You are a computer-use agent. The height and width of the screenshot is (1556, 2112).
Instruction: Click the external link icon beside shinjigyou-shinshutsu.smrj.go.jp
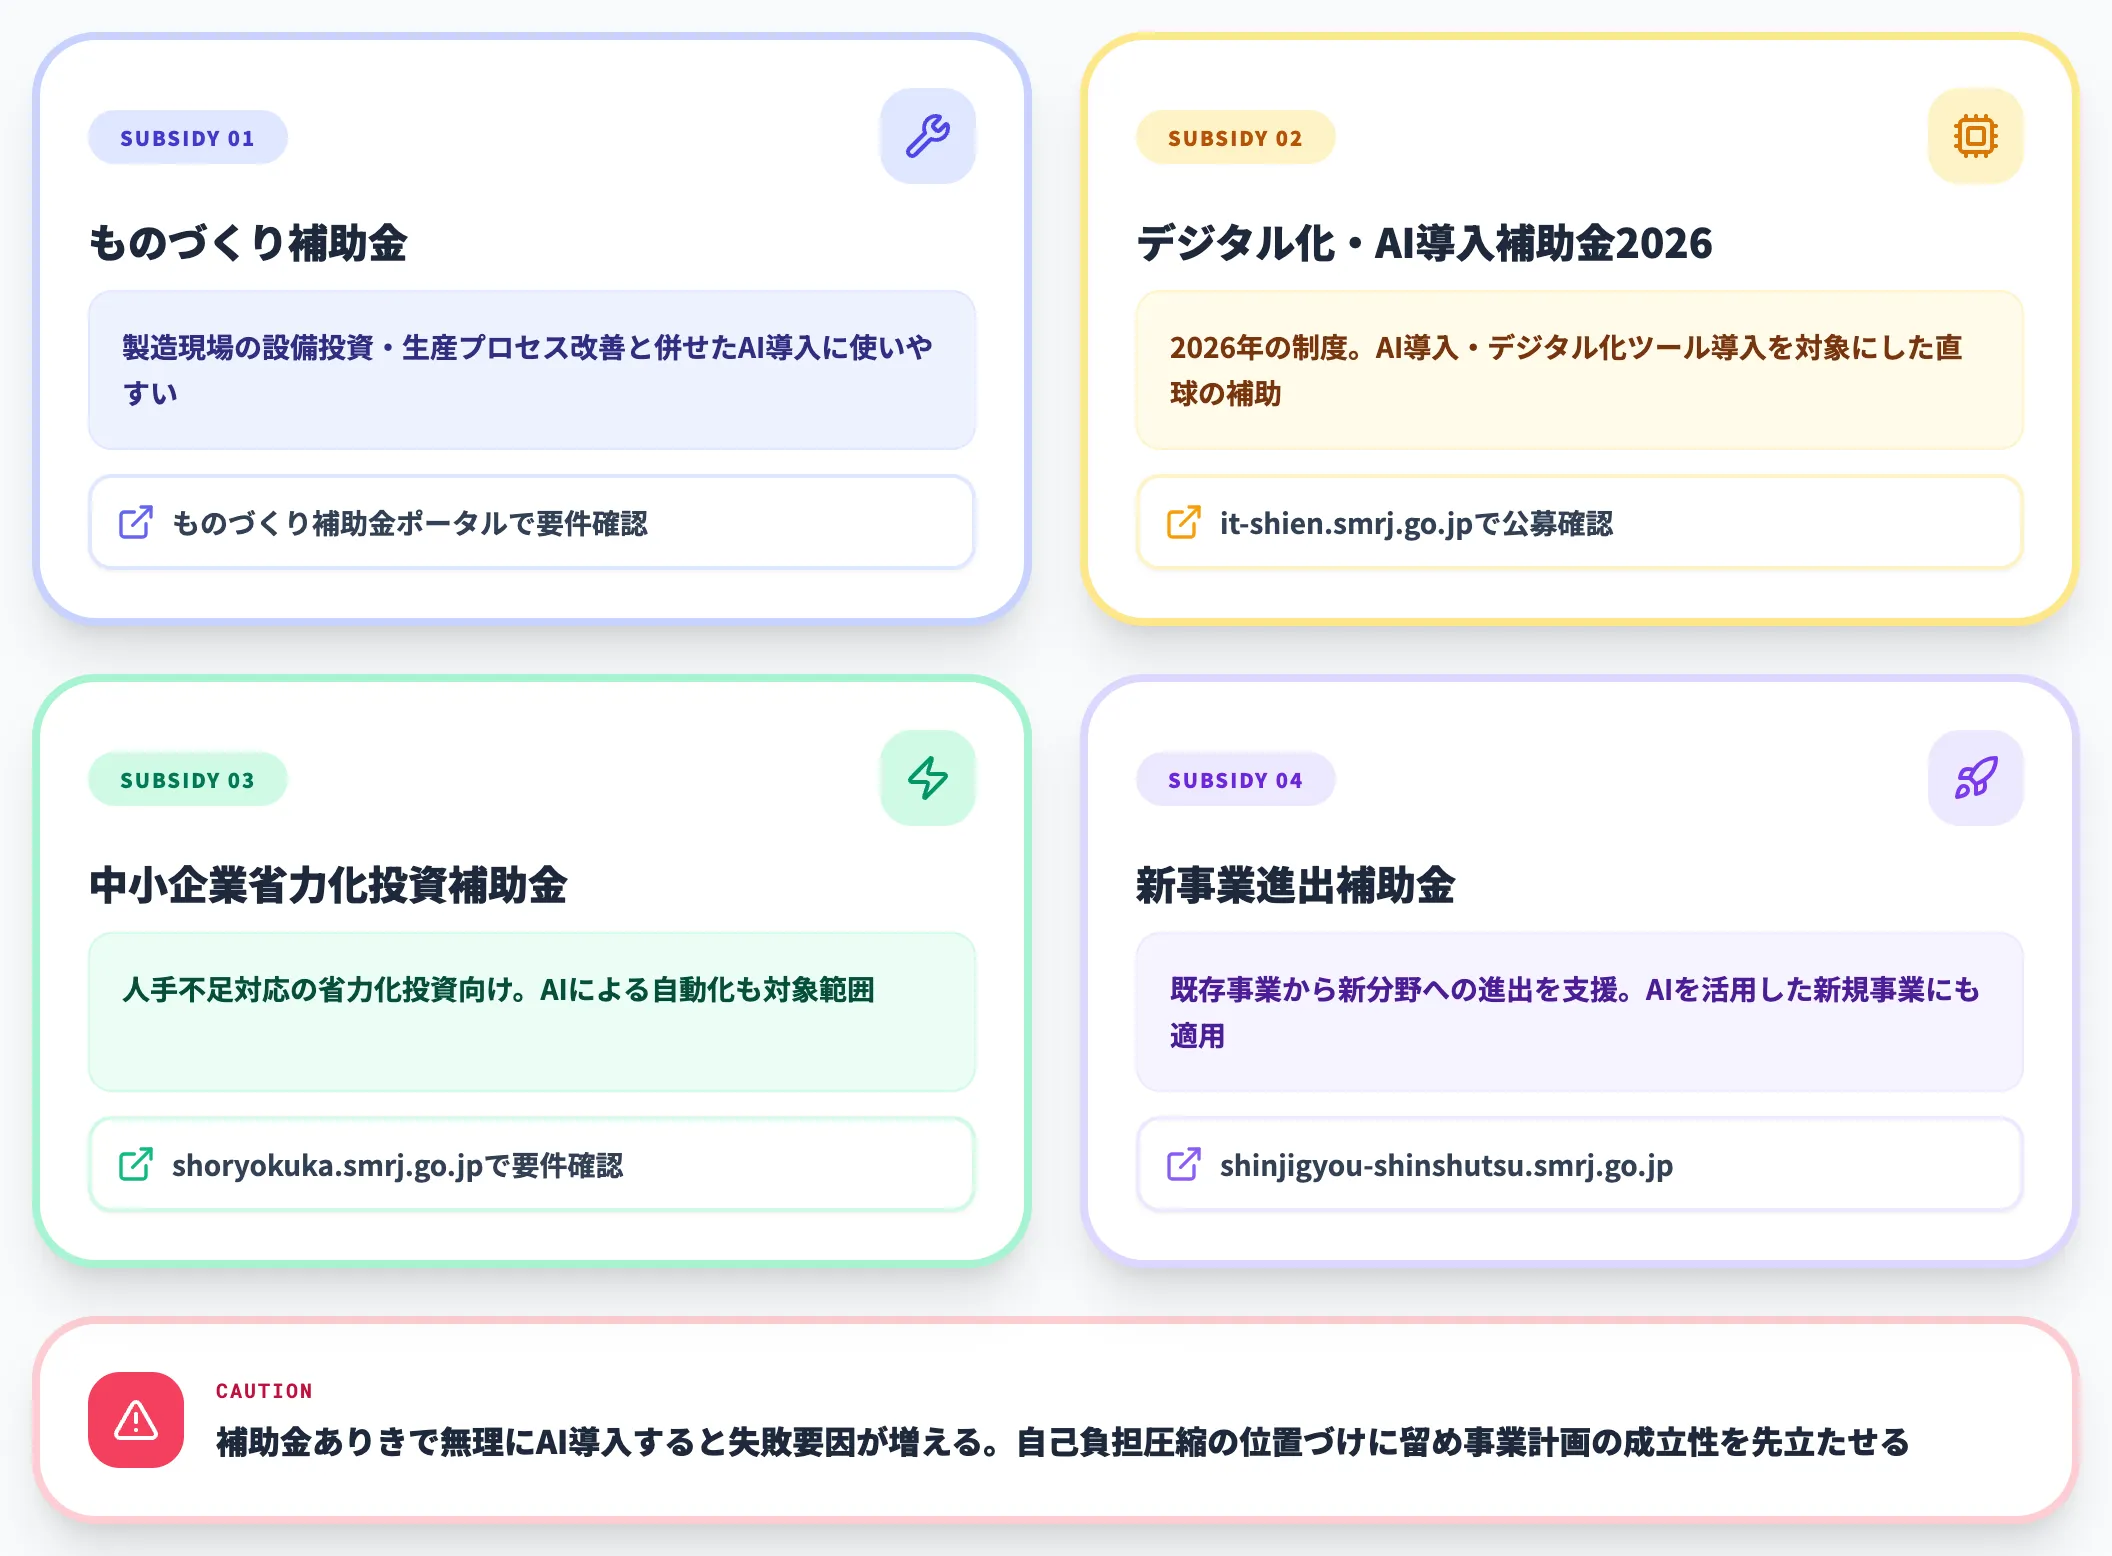click(1182, 1165)
